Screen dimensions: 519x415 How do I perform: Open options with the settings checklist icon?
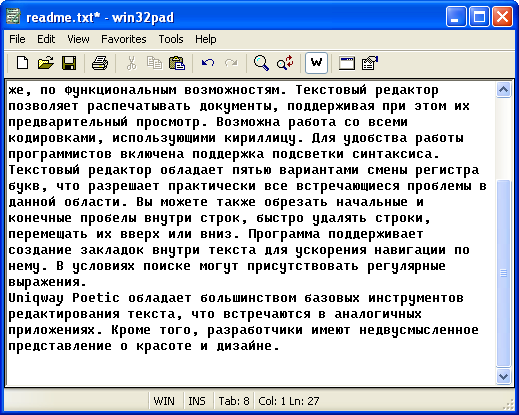click(x=370, y=63)
